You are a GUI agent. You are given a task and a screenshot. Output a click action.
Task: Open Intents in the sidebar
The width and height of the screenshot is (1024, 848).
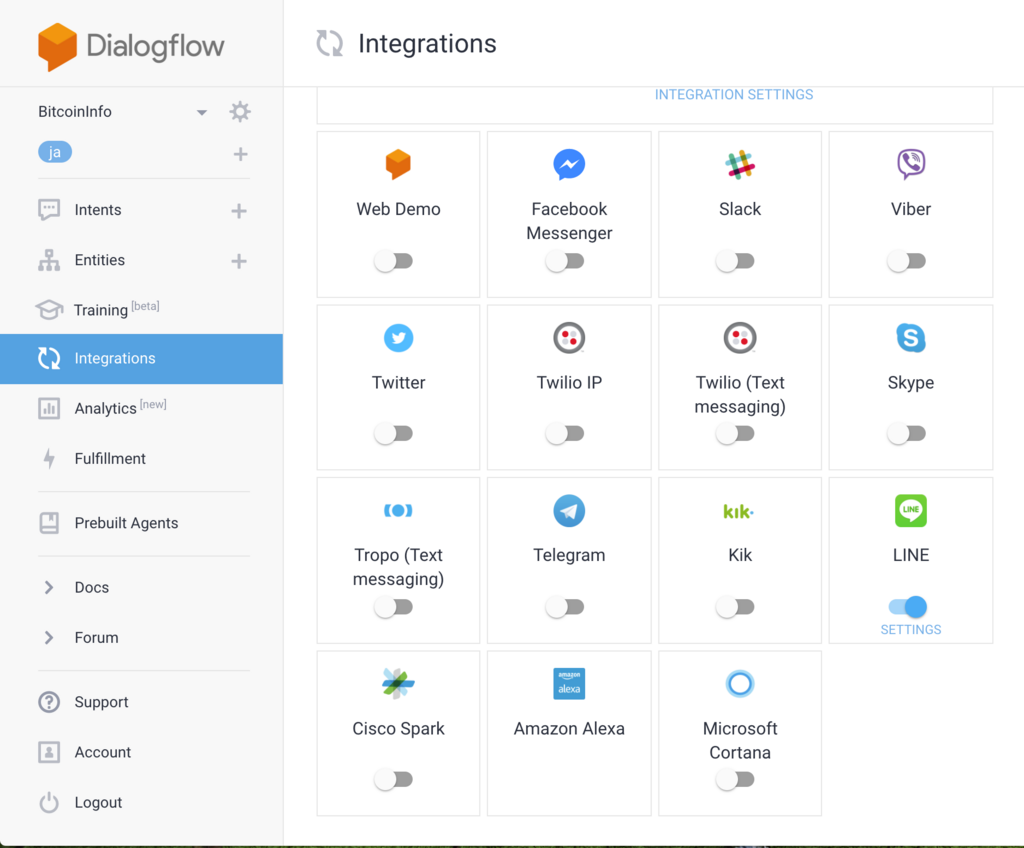tap(98, 210)
